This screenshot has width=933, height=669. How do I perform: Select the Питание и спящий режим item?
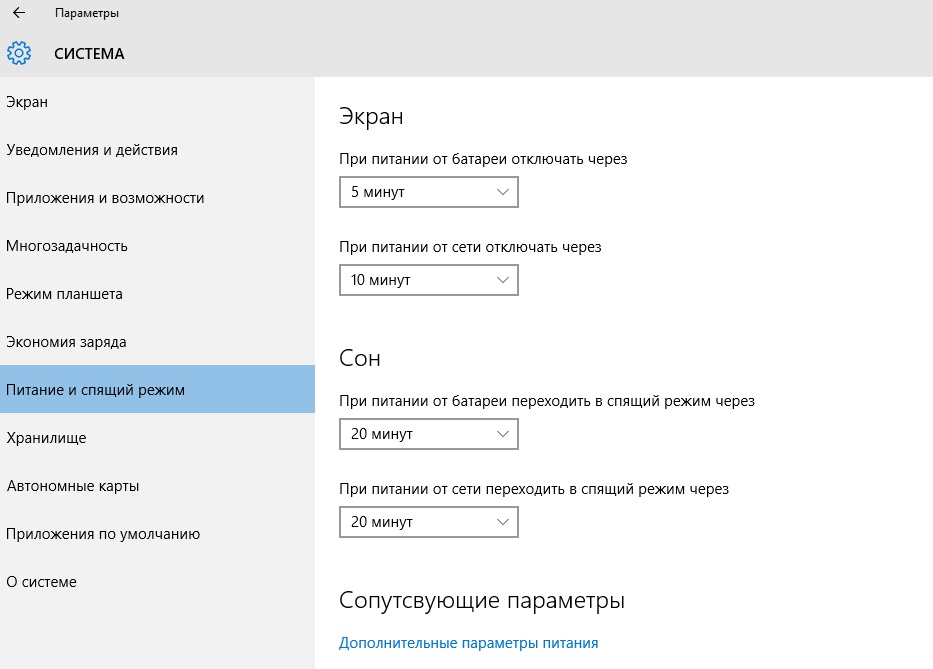point(96,390)
